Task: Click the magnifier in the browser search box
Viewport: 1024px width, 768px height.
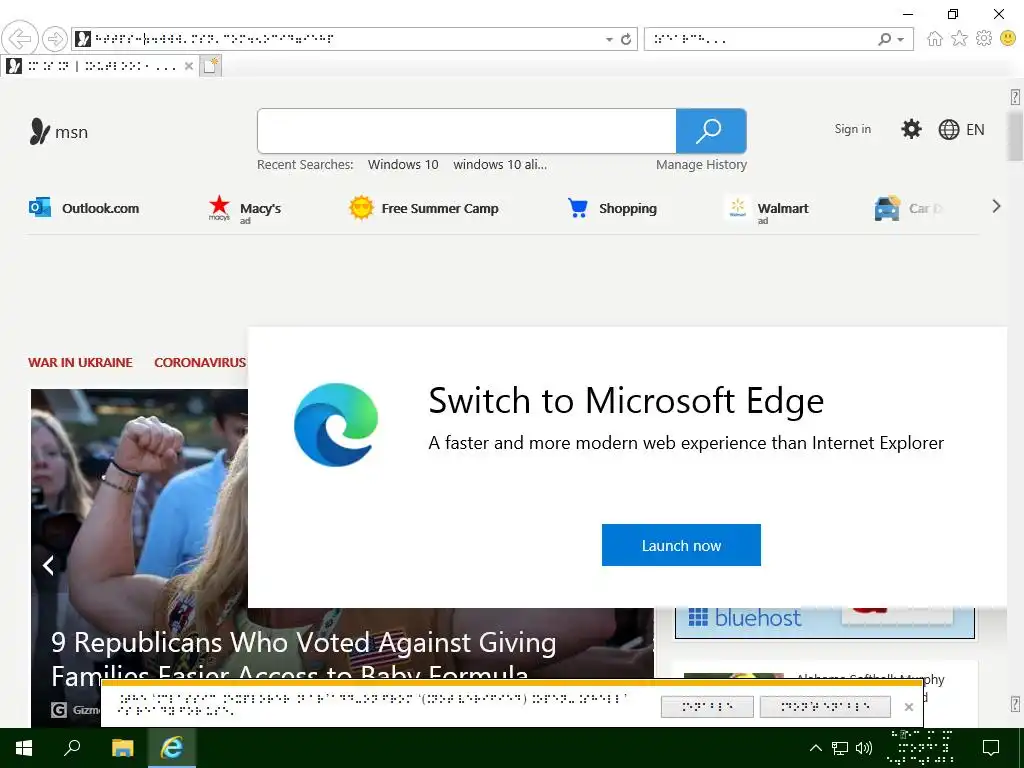Action: coord(884,39)
